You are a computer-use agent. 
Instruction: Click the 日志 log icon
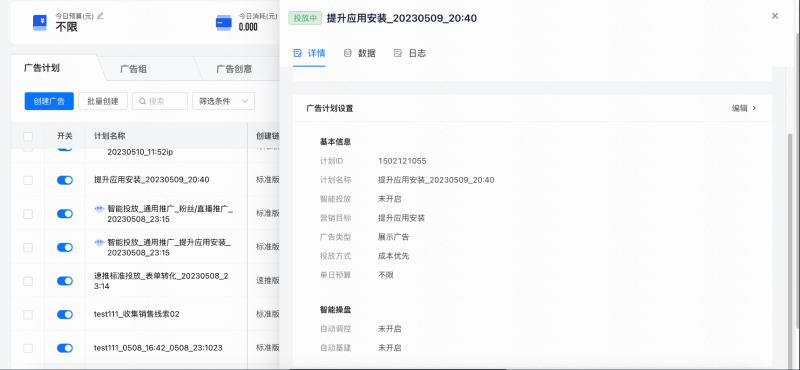tap(398, 53)
